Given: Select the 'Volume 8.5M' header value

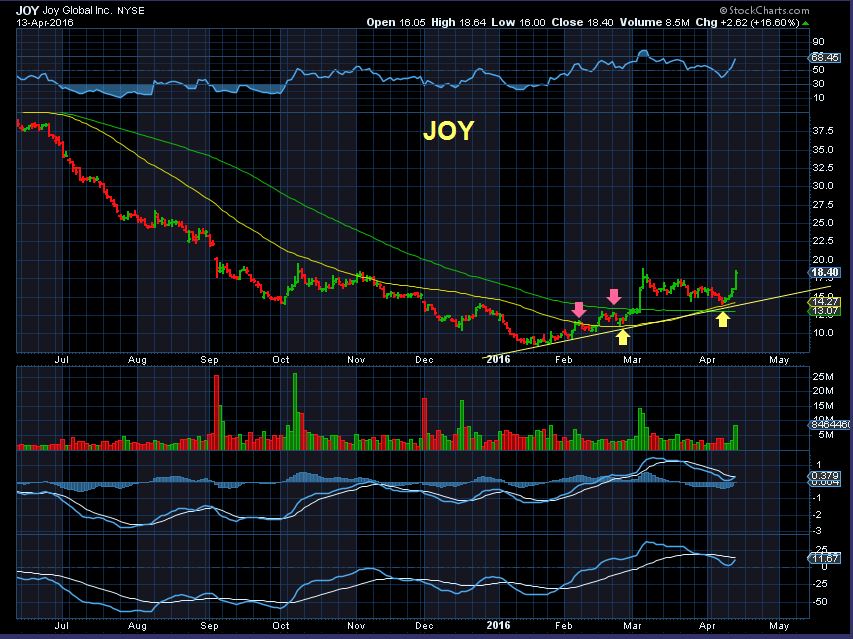Looking at the screenshot, I should tap(654, 22).
